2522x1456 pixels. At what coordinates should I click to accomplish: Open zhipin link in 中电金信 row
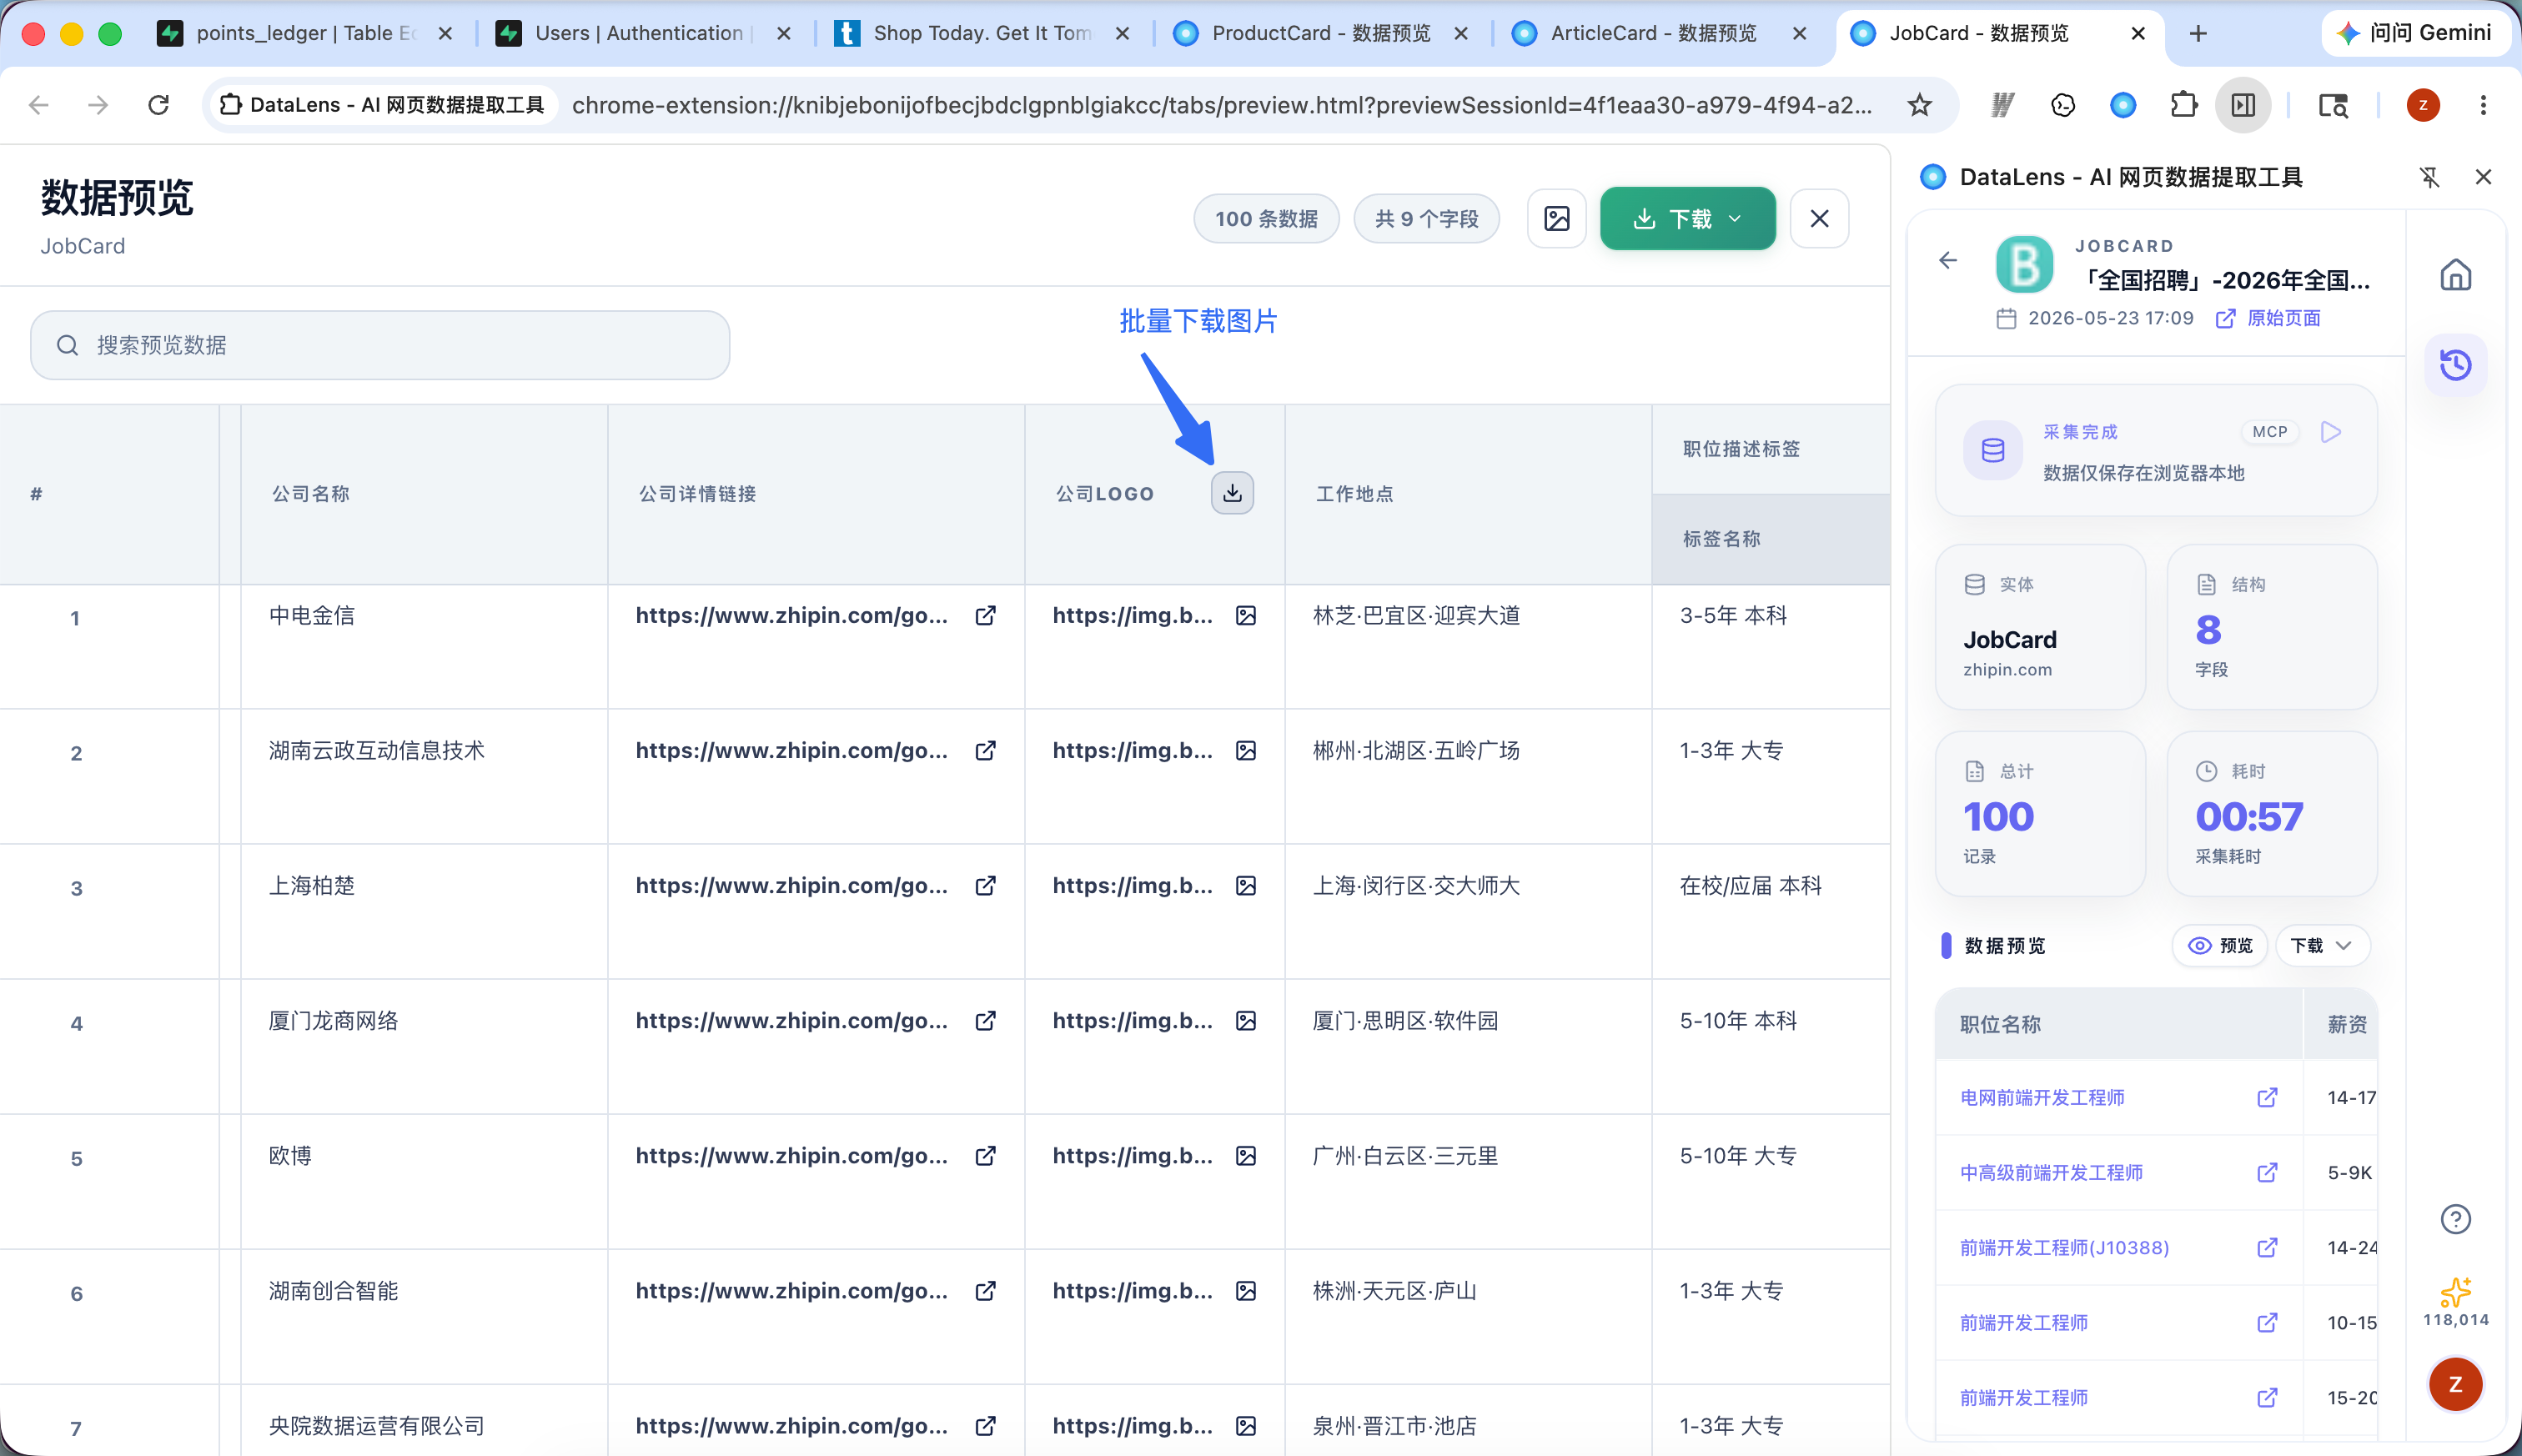coord(792,616)
